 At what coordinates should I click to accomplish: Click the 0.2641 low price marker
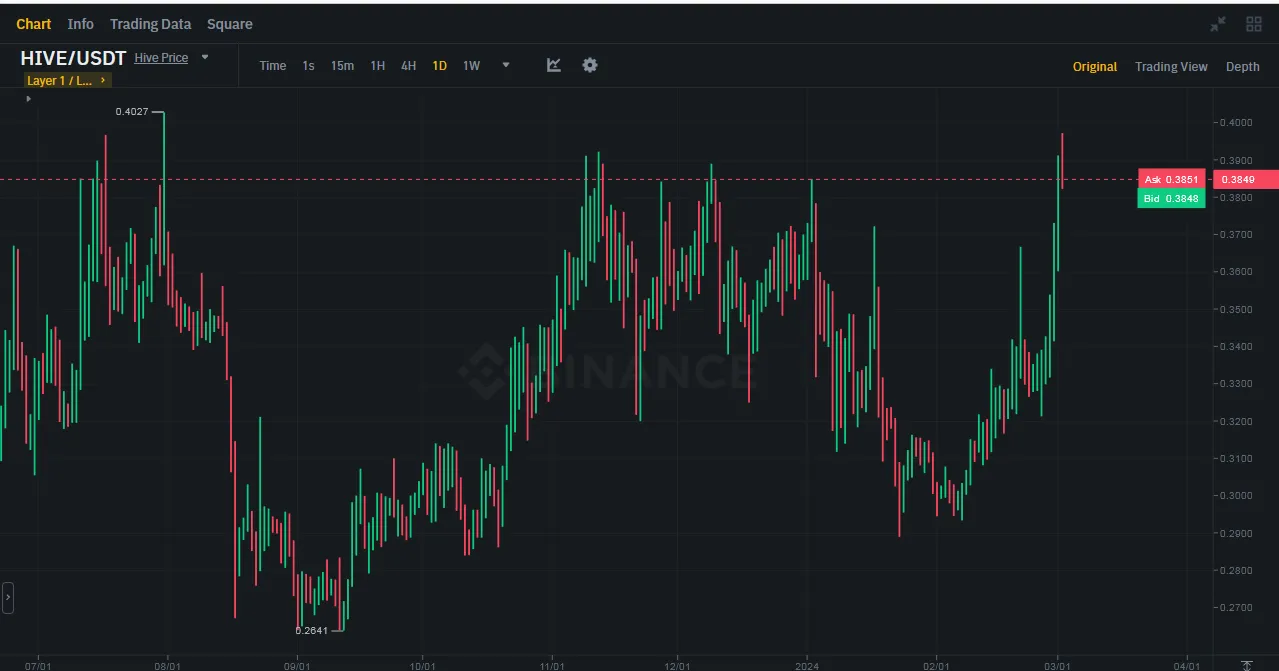tap(311, 631)
